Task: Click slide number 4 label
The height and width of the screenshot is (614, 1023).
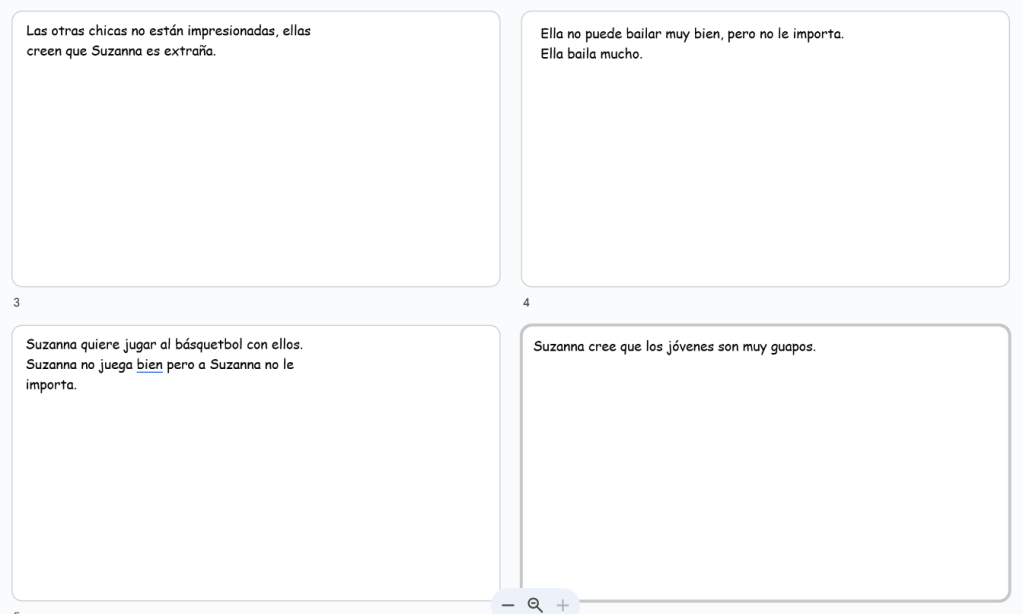Action: [526, 302]
